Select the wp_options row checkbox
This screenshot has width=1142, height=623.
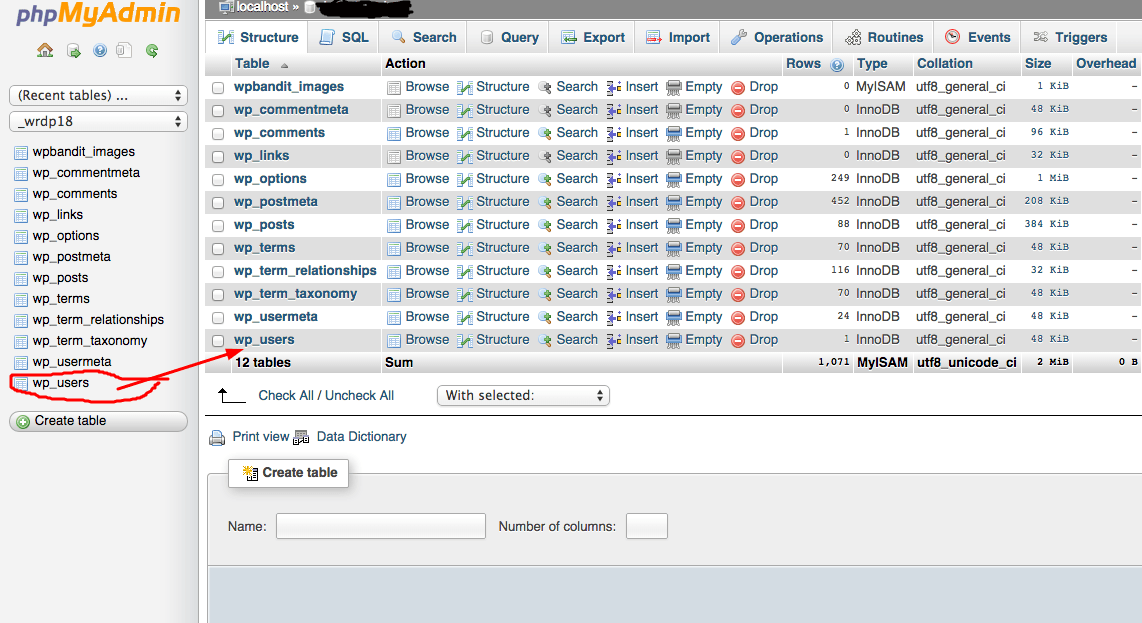[218, 179]
